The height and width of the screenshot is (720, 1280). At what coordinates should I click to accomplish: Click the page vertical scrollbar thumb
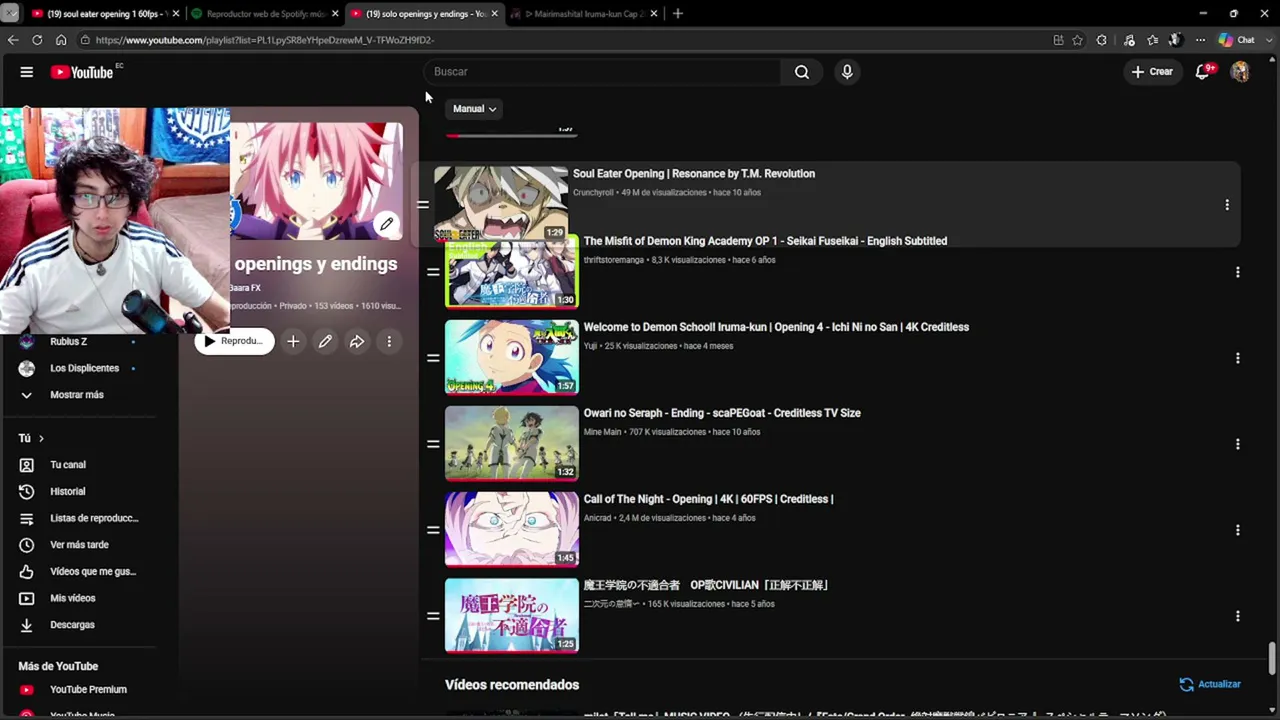pyautogui.click(x=1272, y=659)
